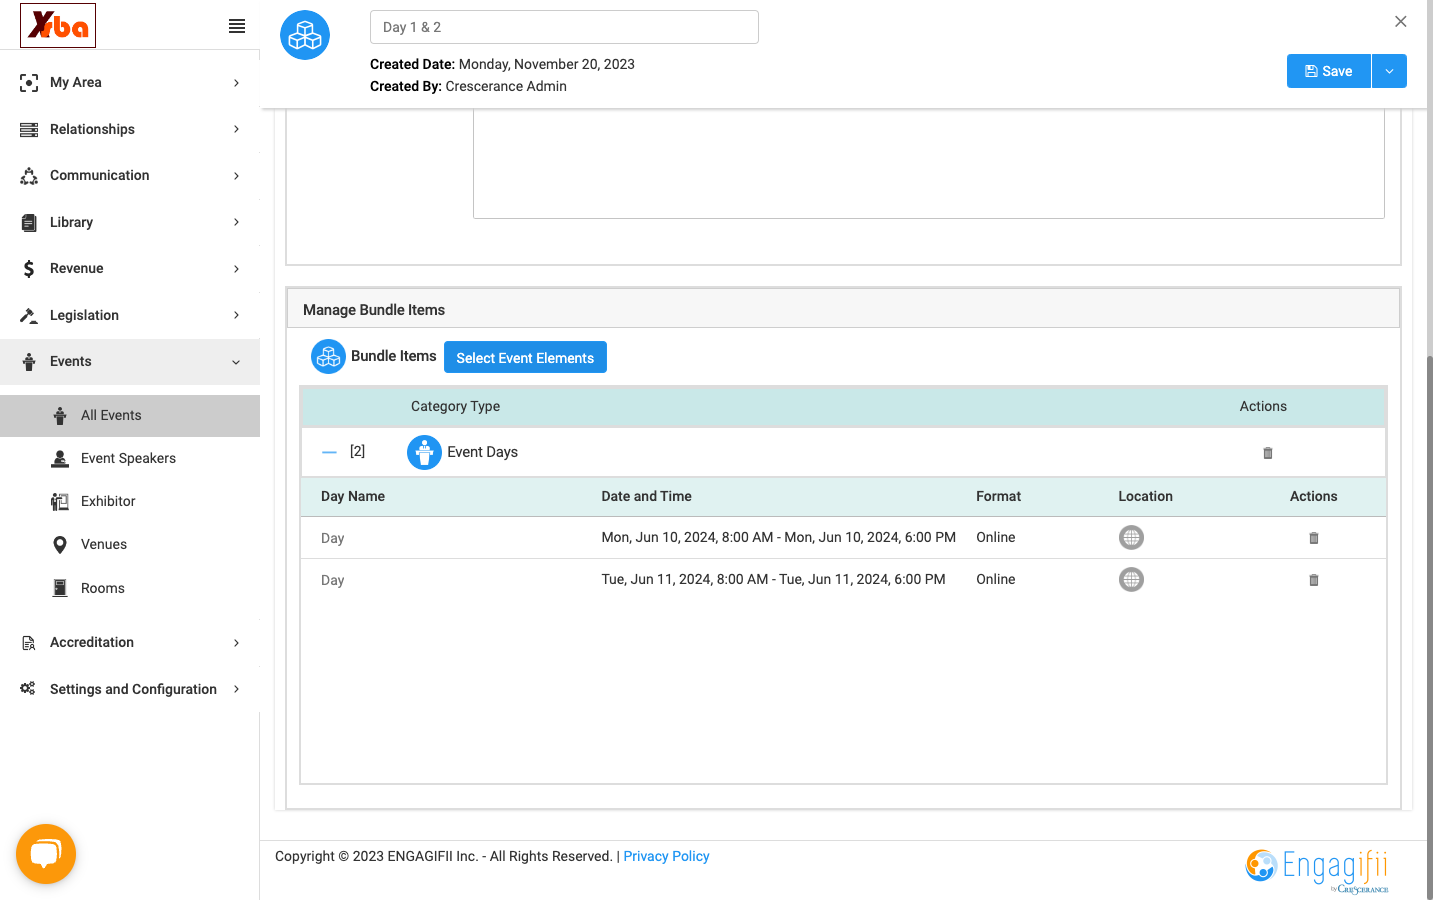The width and height of the screenshot is (1433, 900).
Task: Click the Engagifii footer logo
Action: pos(1317,870)
